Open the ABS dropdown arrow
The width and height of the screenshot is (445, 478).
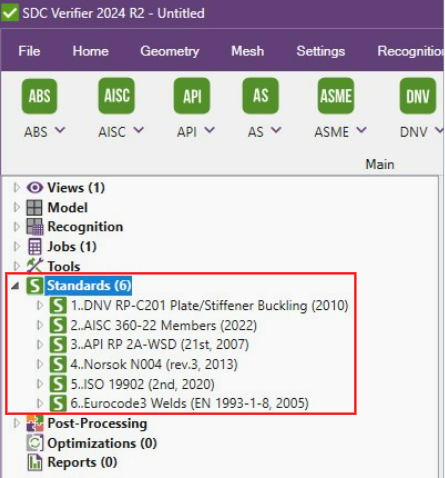(x=60, y=130)
